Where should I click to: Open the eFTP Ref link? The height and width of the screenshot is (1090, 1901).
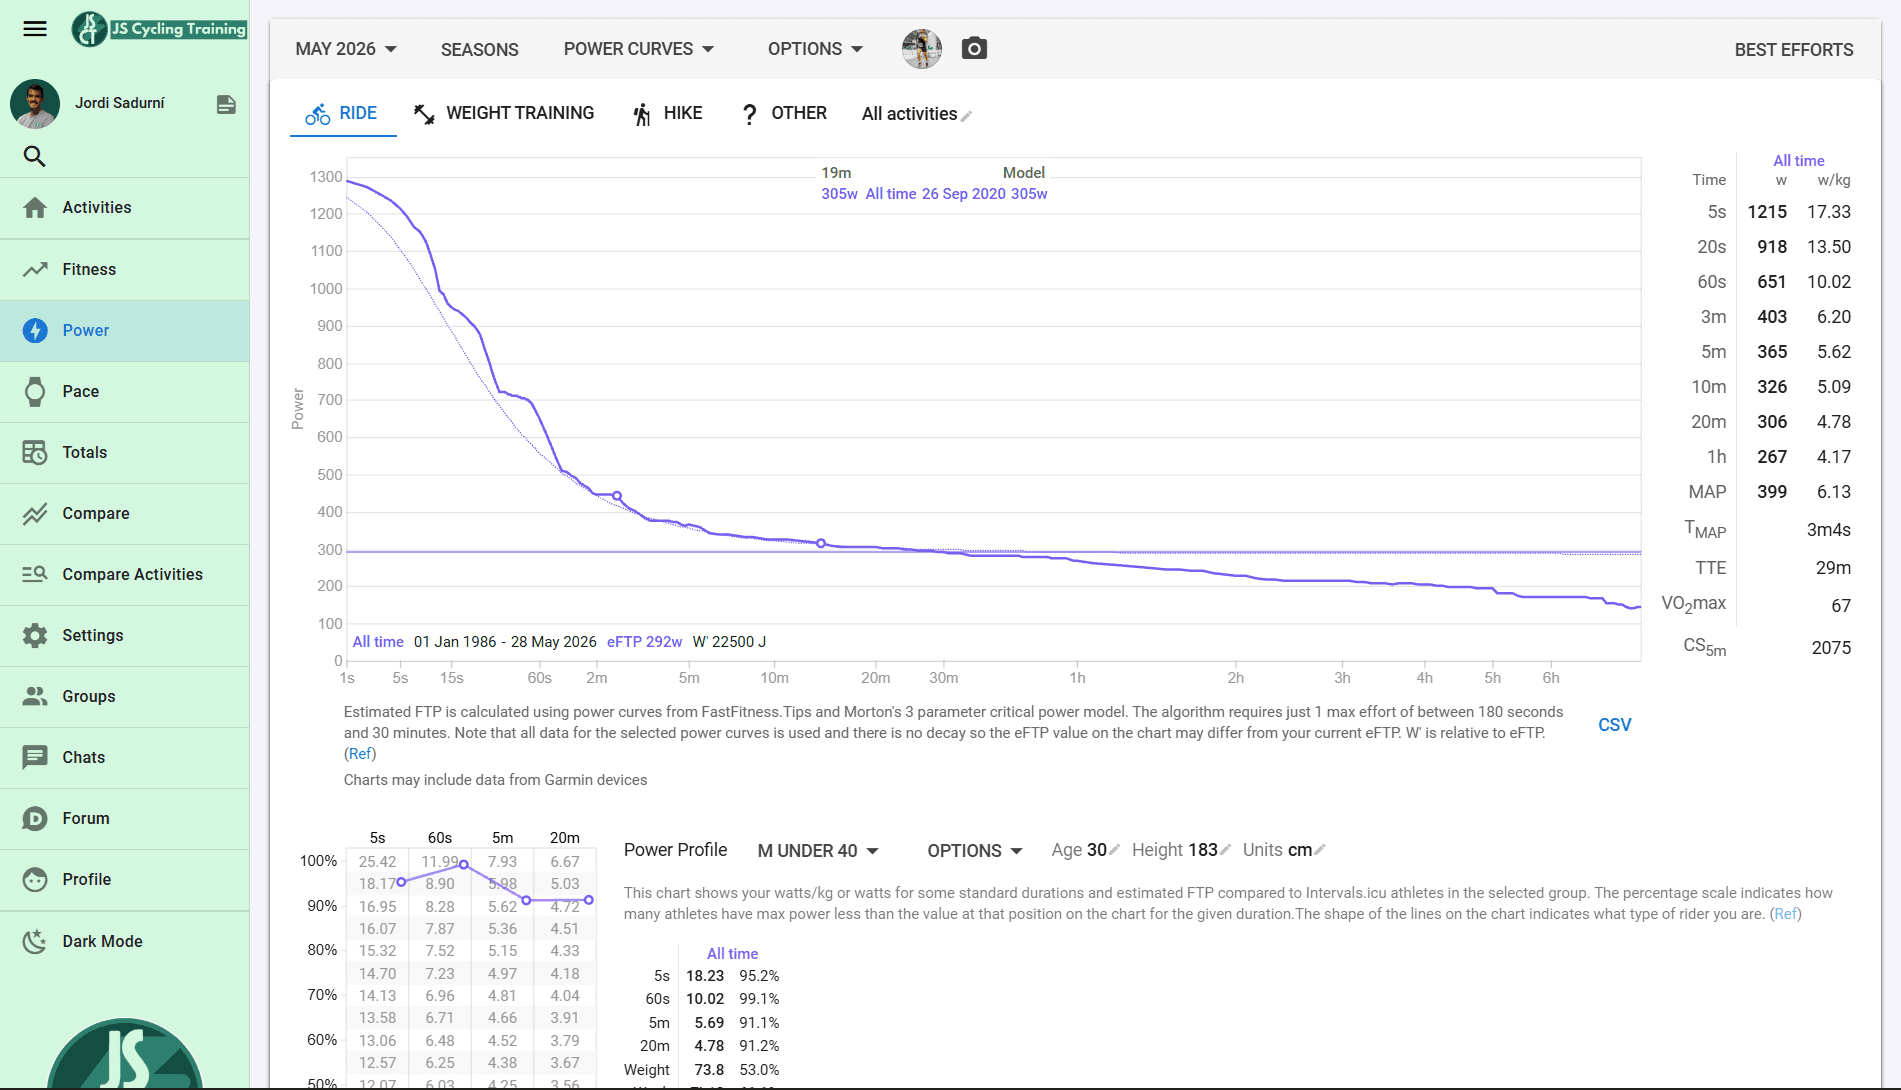[360, 754]
